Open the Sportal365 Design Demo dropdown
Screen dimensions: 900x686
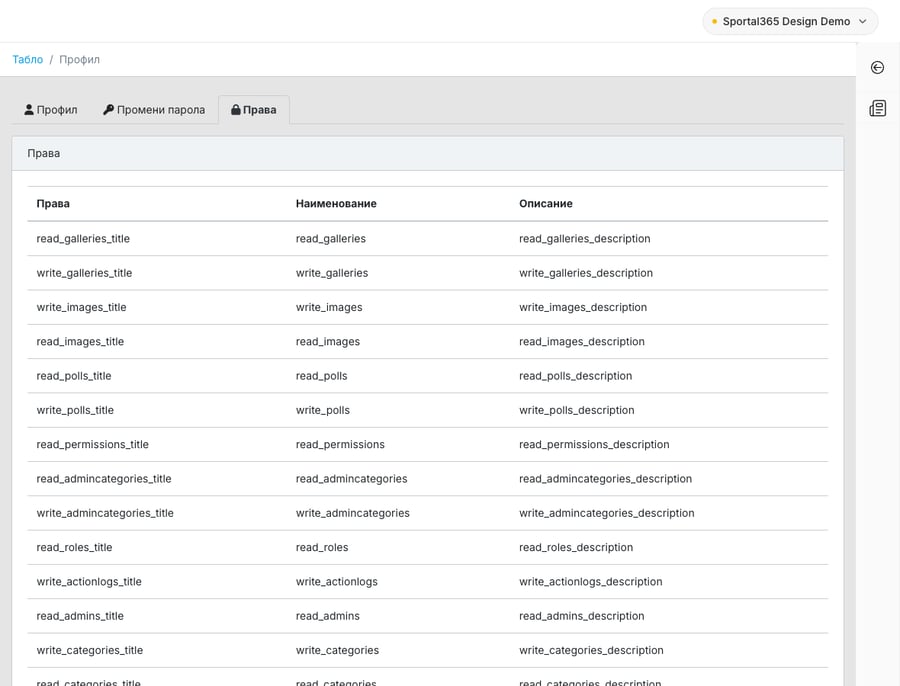pos(790,21)
